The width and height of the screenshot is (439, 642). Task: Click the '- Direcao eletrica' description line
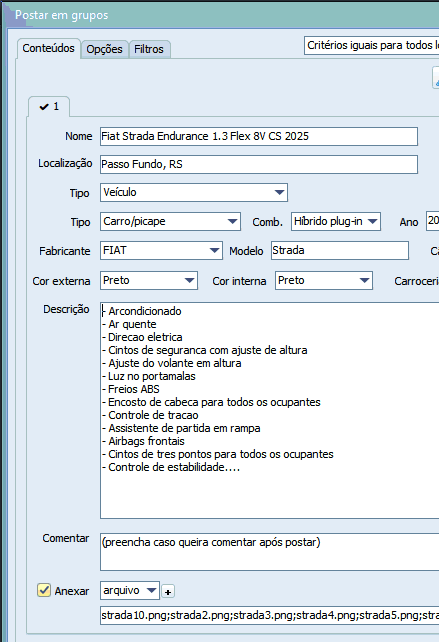click(142, 337)
